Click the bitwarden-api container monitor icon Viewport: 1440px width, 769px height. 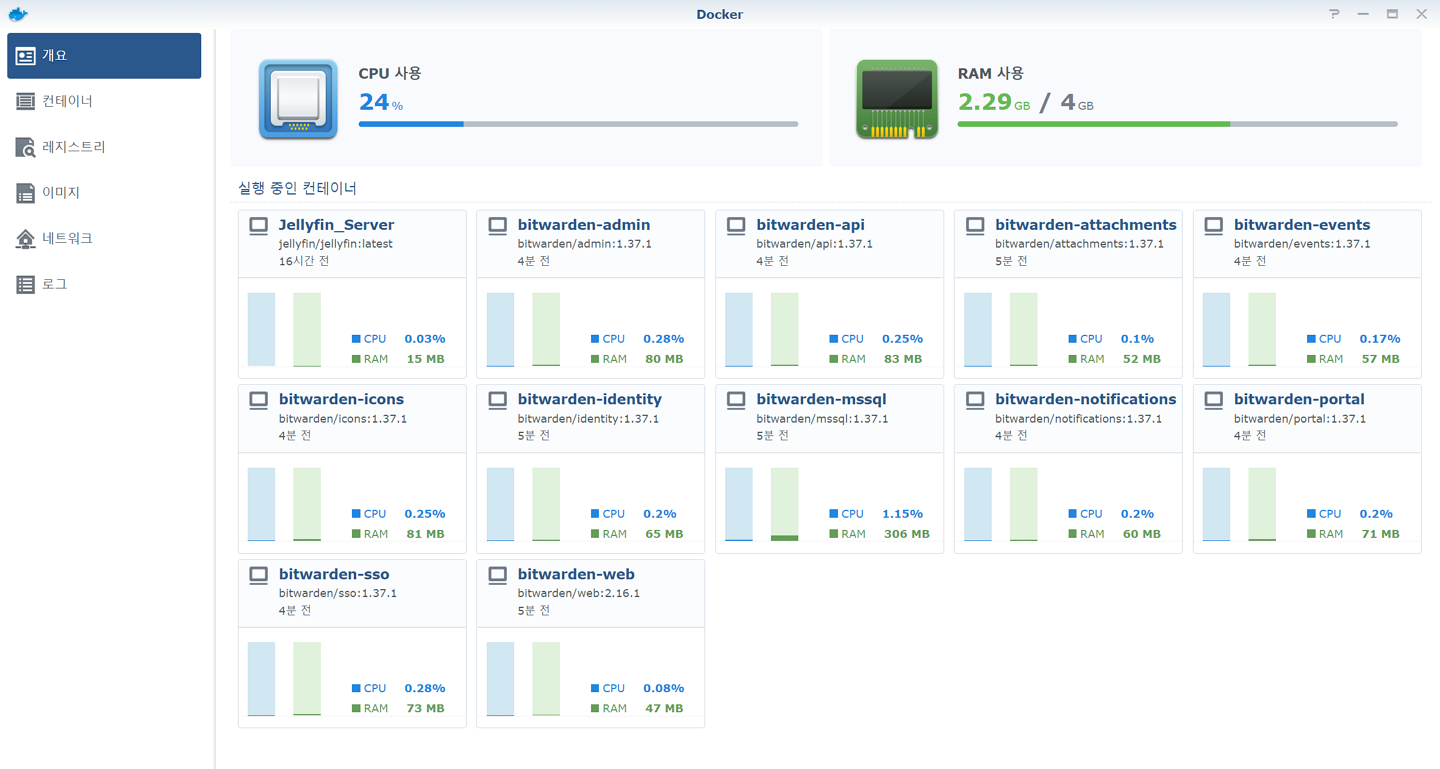(x=737, y=226)
